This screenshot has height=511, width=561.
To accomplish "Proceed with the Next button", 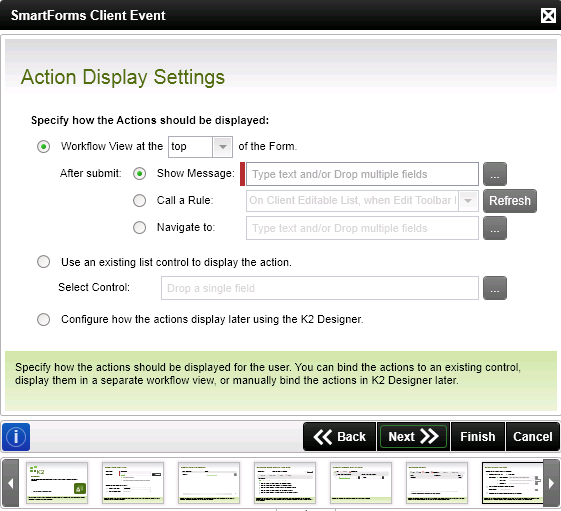I will (413, 437).
